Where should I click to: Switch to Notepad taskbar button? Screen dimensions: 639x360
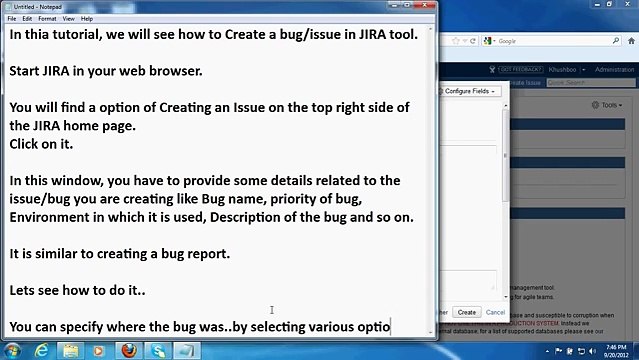click(187, 351)
